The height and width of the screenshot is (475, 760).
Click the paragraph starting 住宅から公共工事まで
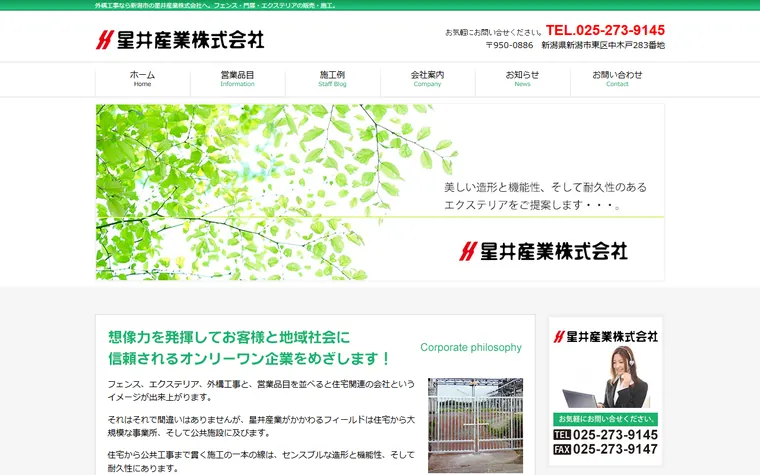coord(261,461)
